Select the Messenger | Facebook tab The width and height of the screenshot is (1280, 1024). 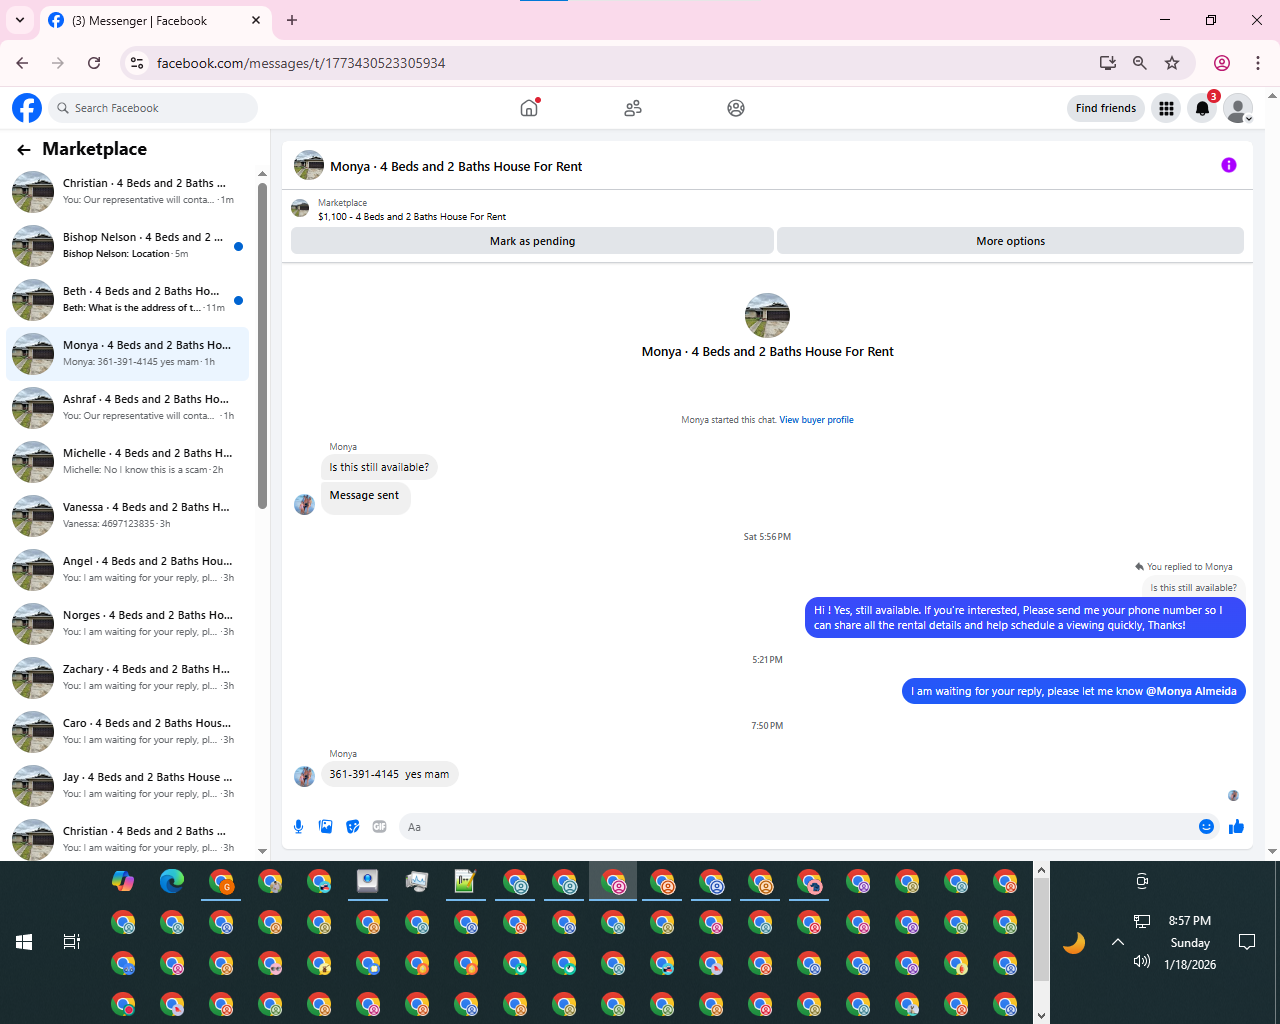(155, 21)
